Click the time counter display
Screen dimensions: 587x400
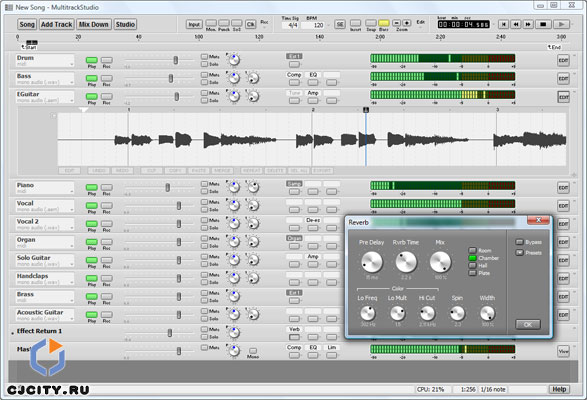pos(463,24)
